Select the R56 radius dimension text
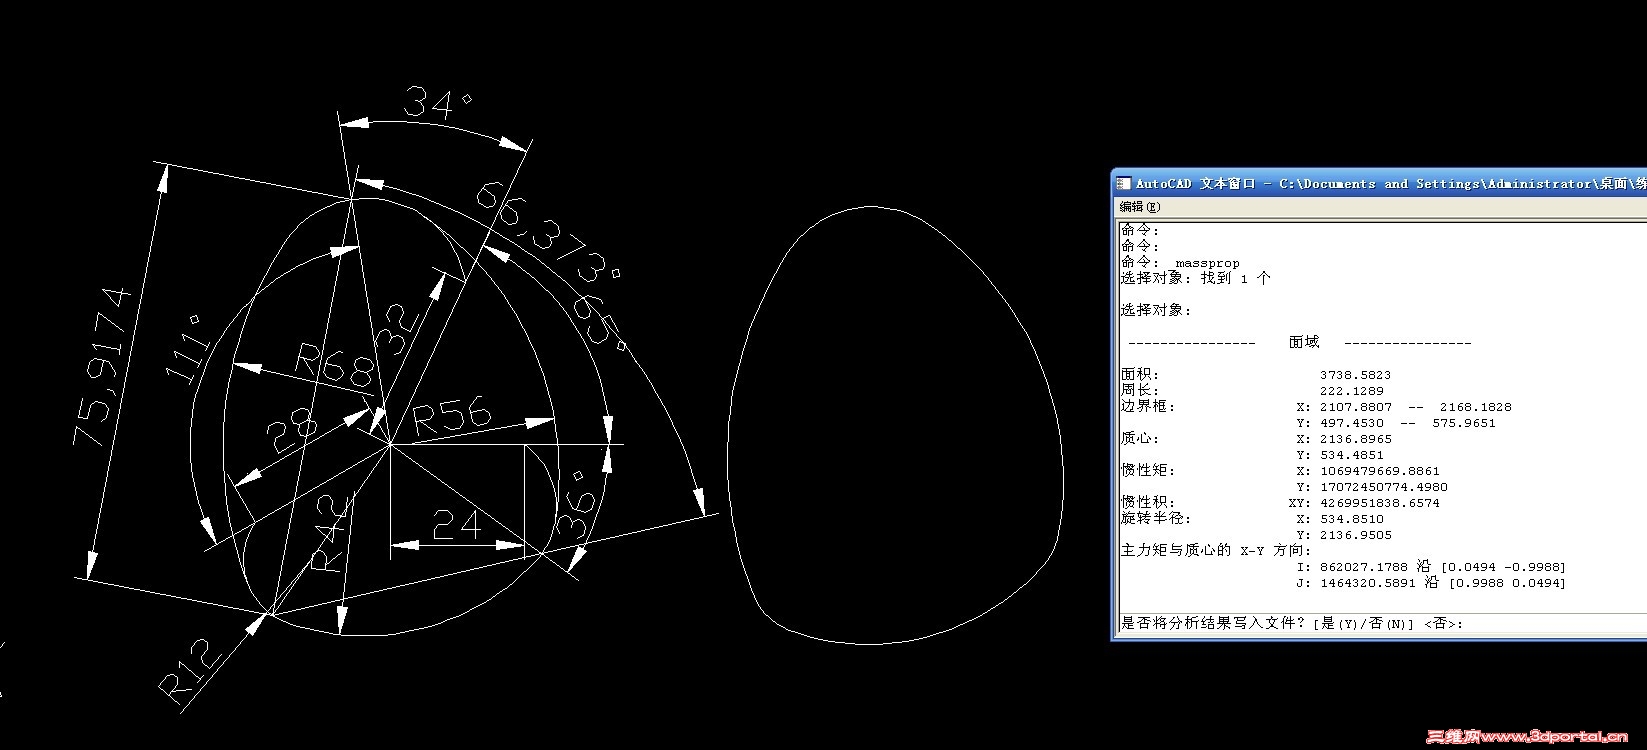This screenshot has width=1647, height=750. (450, 415)
